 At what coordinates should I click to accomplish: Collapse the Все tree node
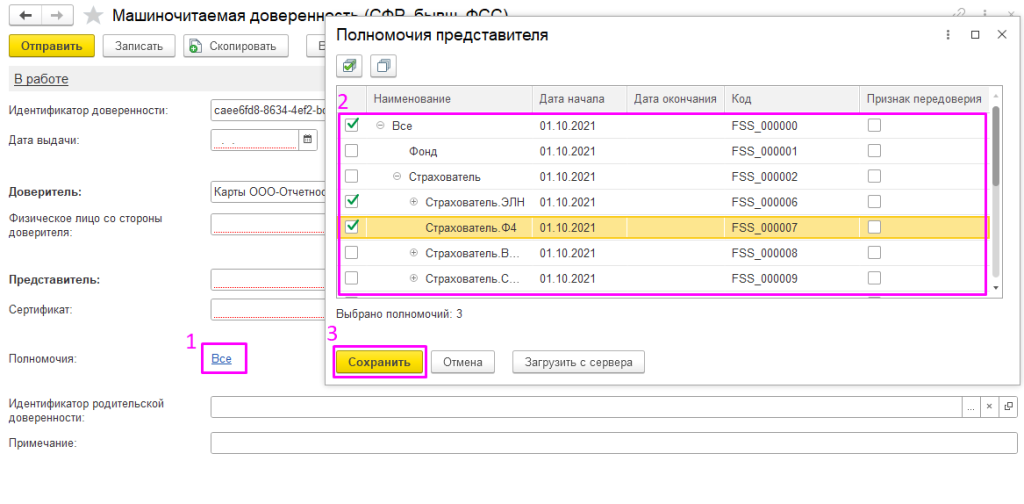pos(380,126)
